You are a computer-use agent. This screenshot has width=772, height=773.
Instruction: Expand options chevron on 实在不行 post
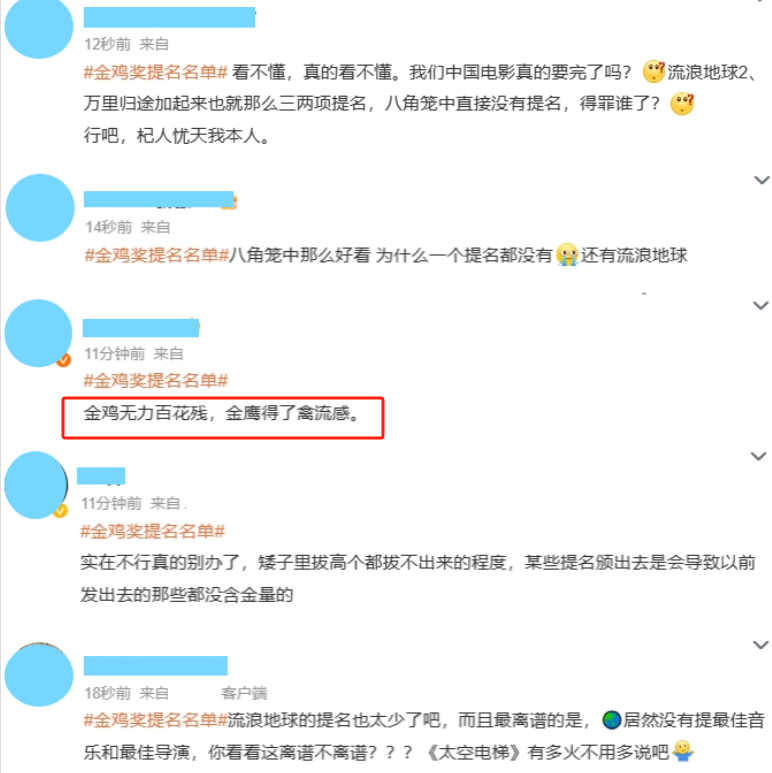tap(758, 456)
